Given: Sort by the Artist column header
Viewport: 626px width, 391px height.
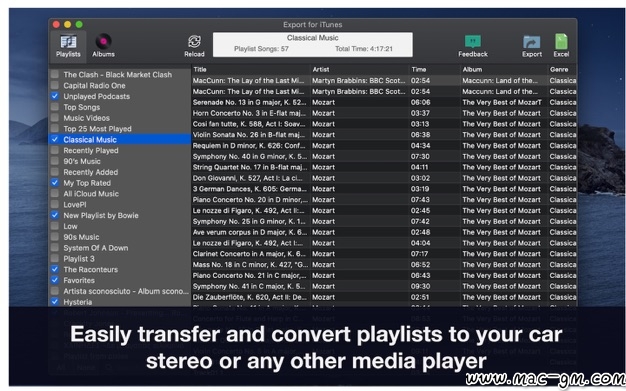Looking at the screenshot, I should click(360, 69).
